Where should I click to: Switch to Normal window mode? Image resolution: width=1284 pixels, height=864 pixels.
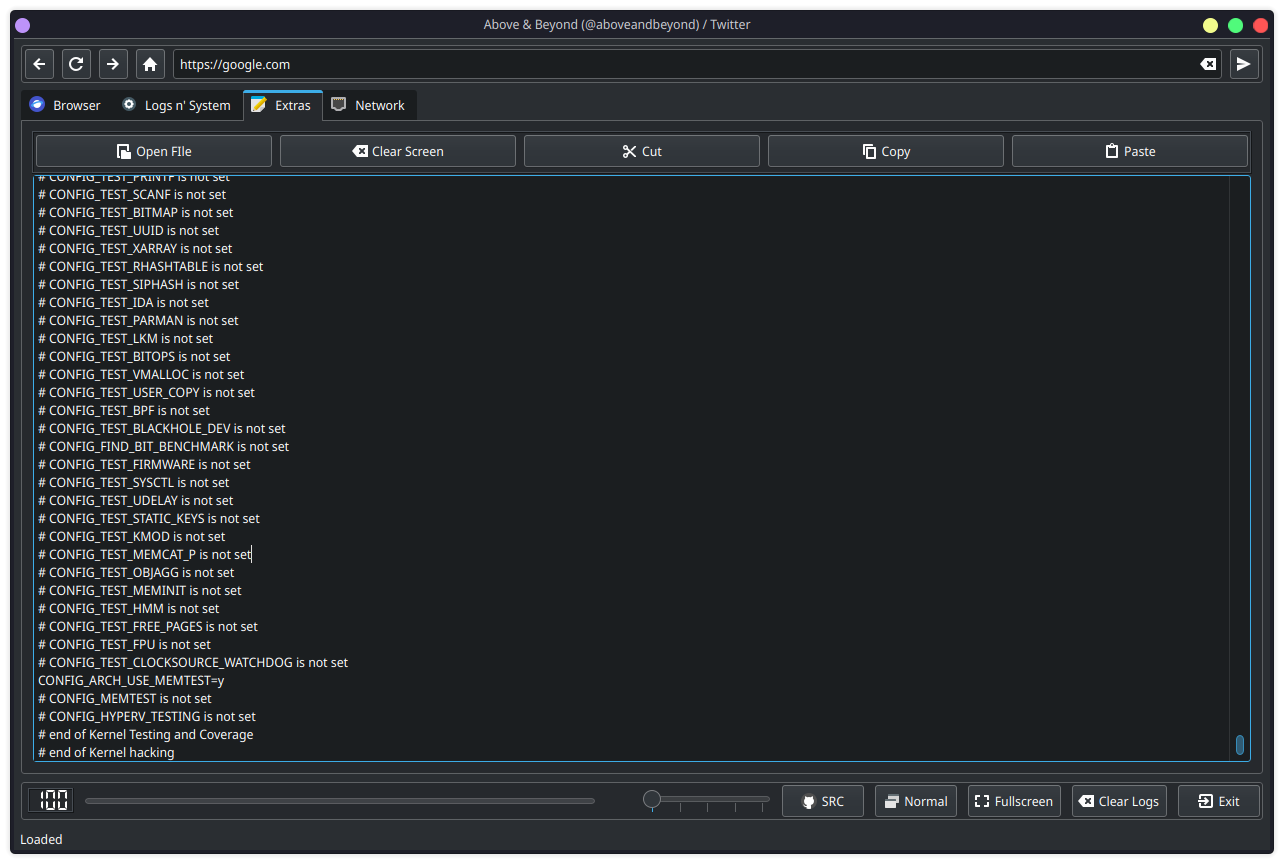click(916, 801)
